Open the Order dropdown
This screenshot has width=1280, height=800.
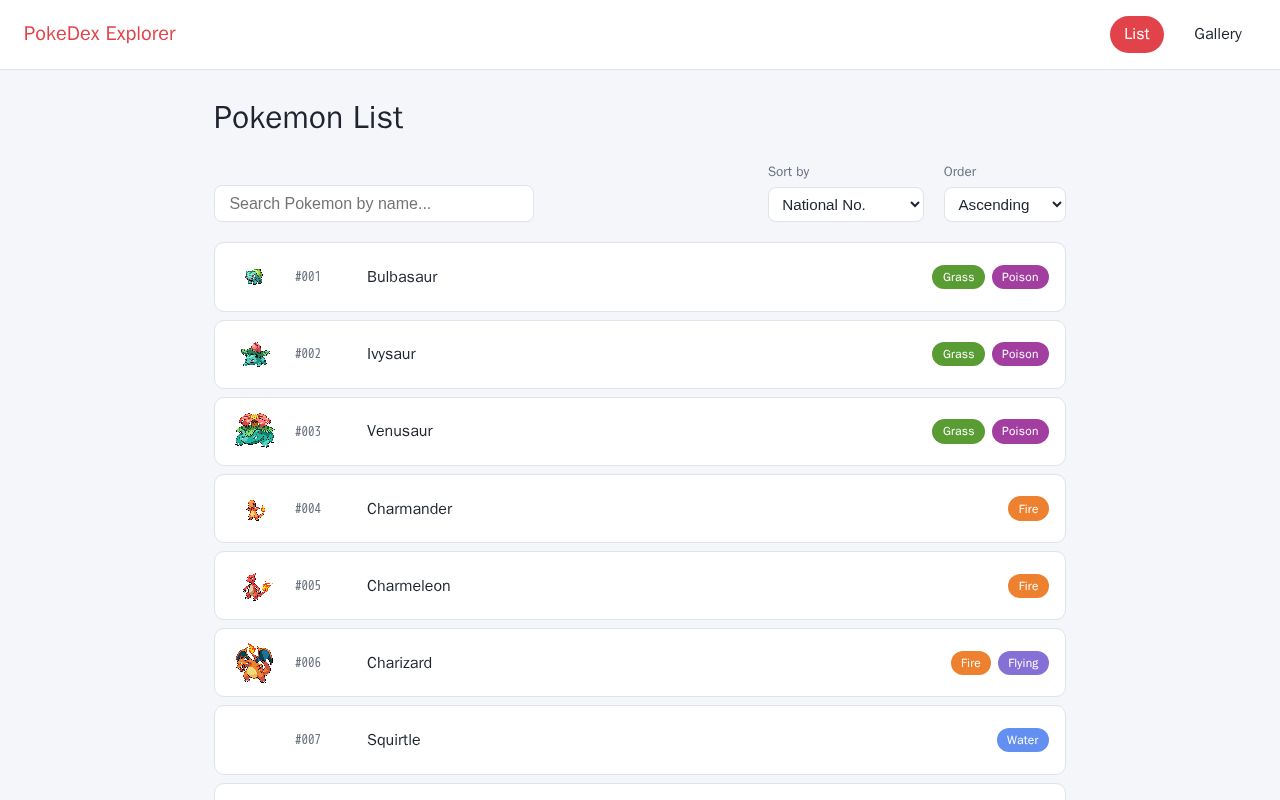tap(1005, 204)
